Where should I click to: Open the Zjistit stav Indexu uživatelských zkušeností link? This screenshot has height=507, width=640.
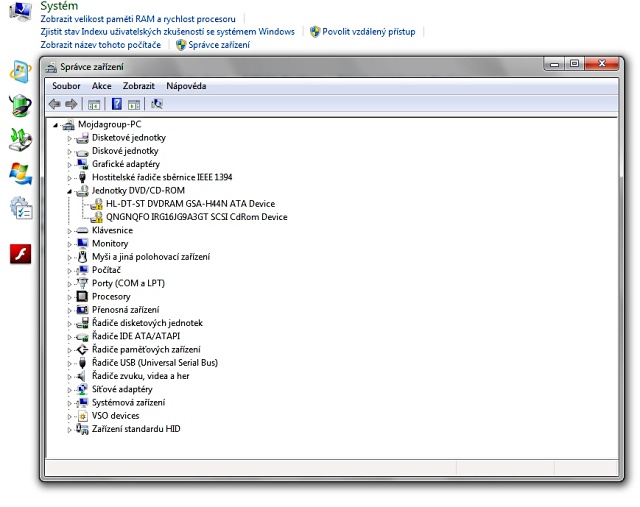point(167,32)
